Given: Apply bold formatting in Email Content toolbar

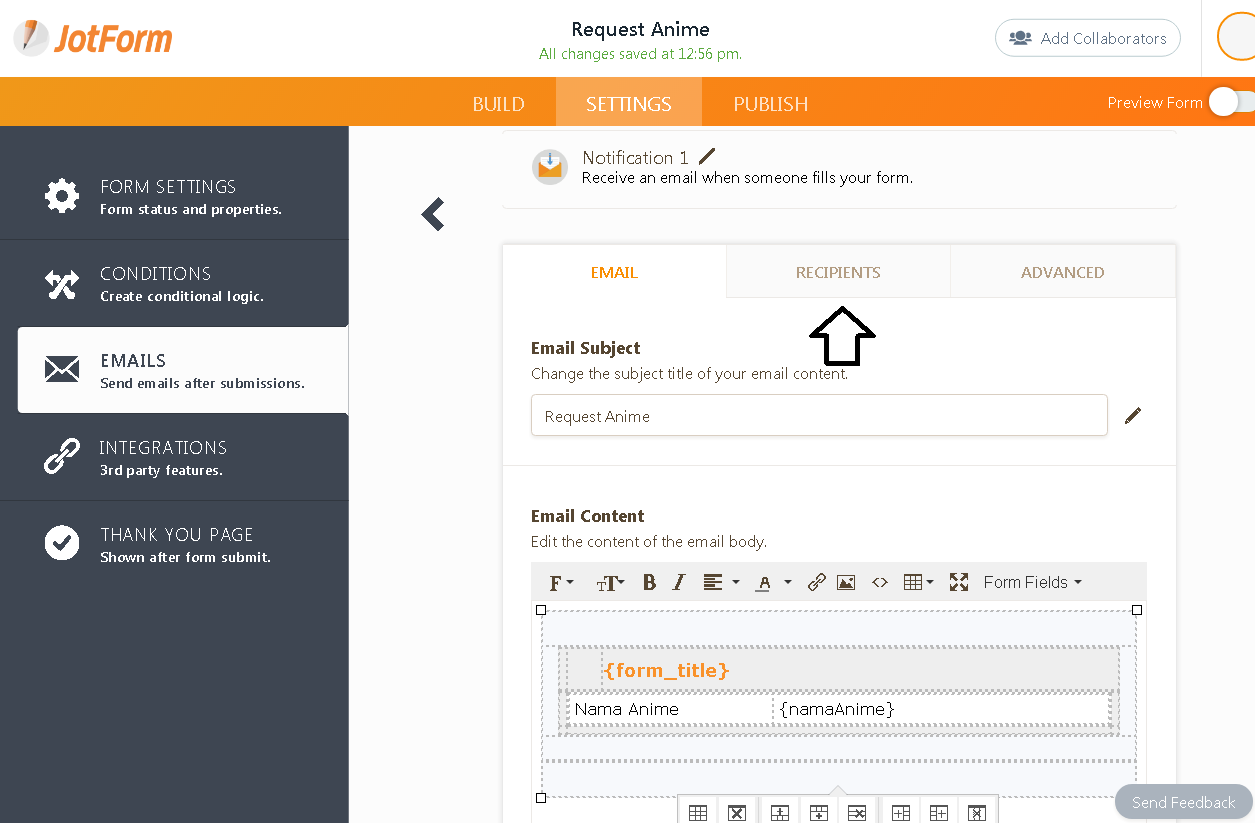Looking at the screenshot, I should click(x=649, y=581).
